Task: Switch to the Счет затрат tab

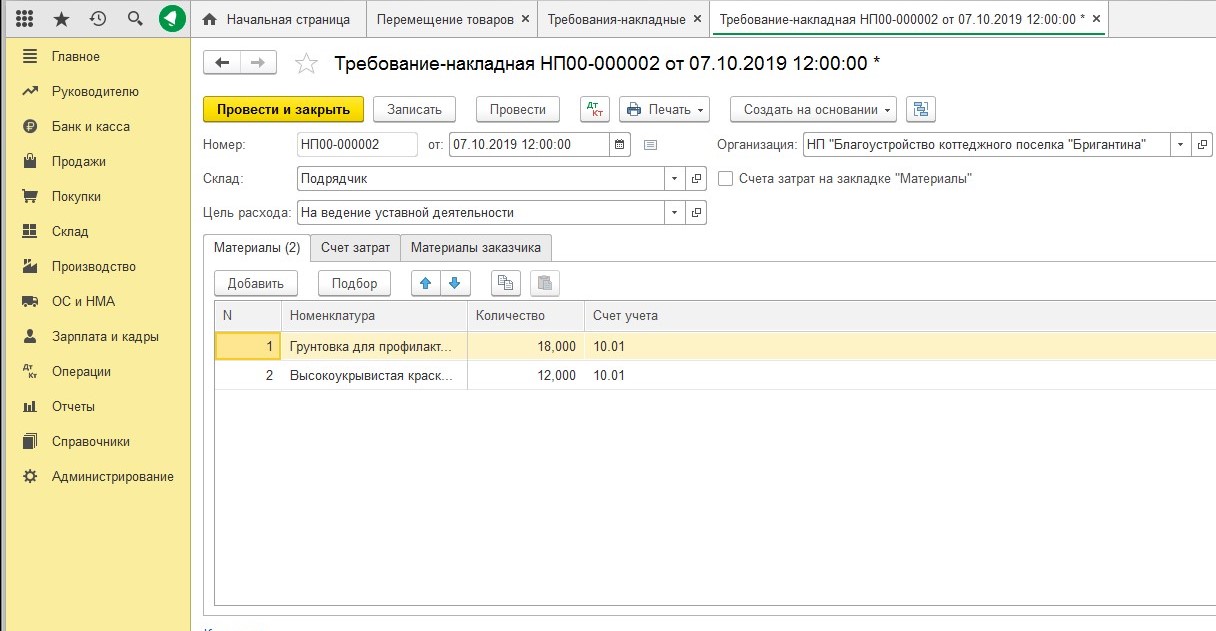Action: [x=355, y=247]
